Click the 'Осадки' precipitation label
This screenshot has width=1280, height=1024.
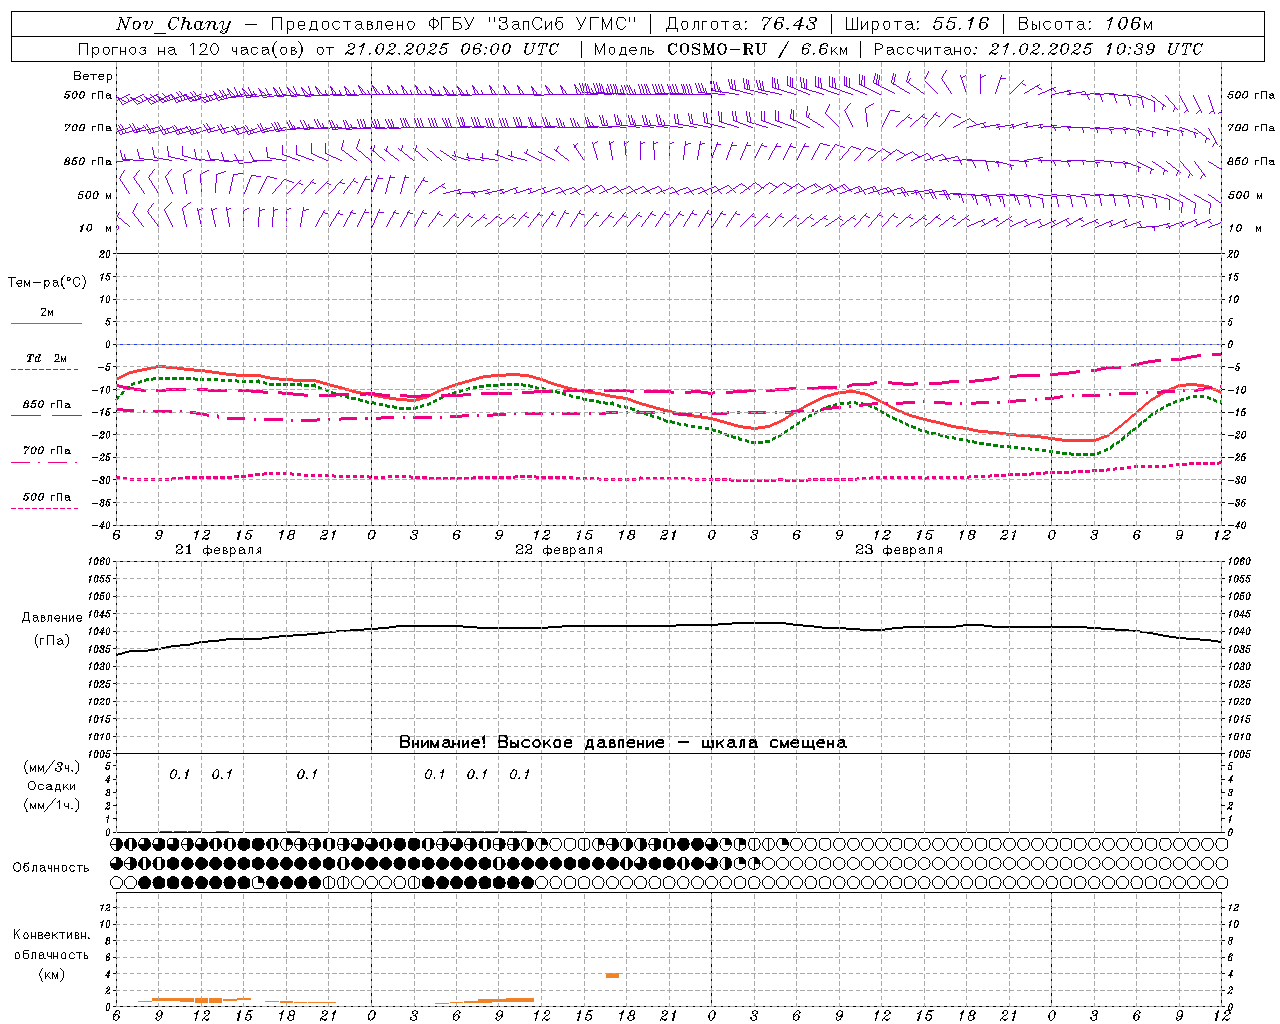52,787
